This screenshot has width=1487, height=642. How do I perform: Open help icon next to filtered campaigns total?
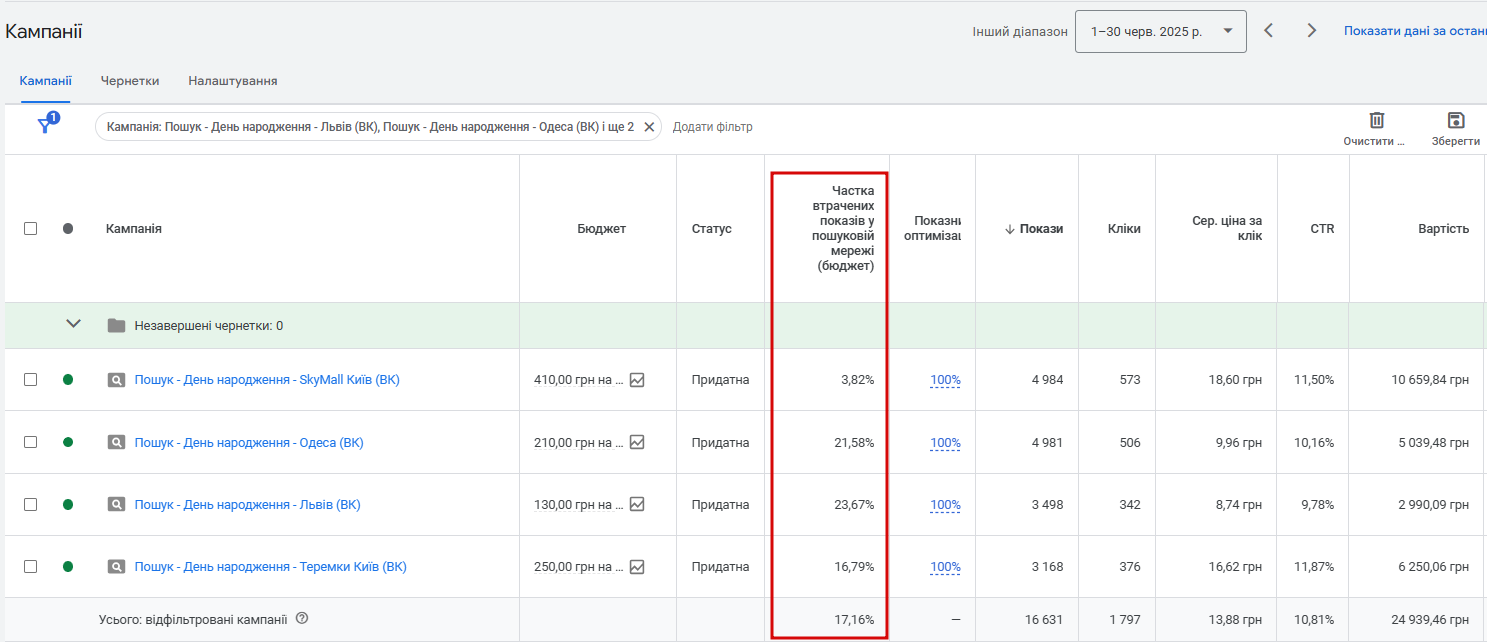pos(302,618)
